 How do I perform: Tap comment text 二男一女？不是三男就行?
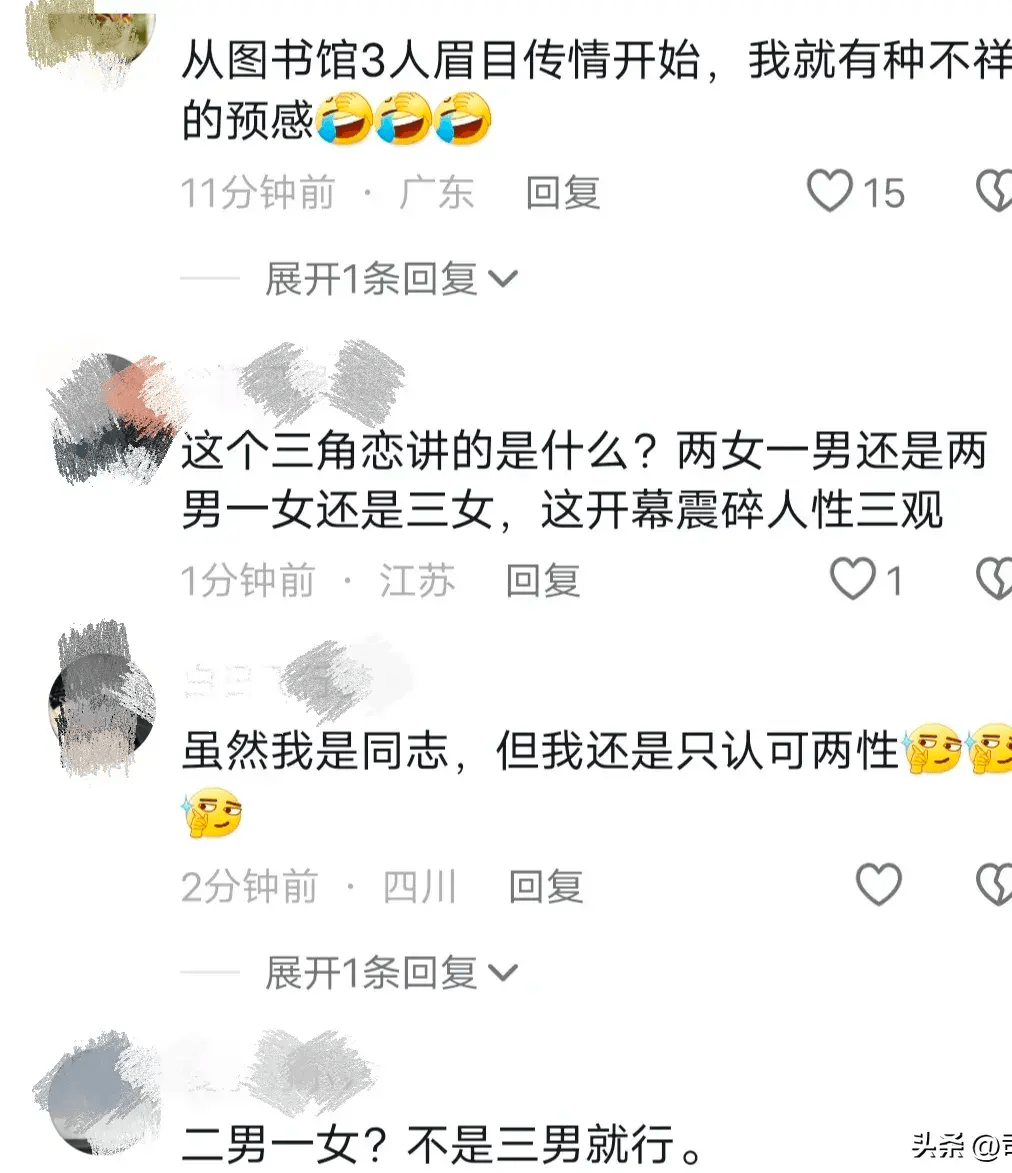pyautogui.click(x=441, y=1143)
